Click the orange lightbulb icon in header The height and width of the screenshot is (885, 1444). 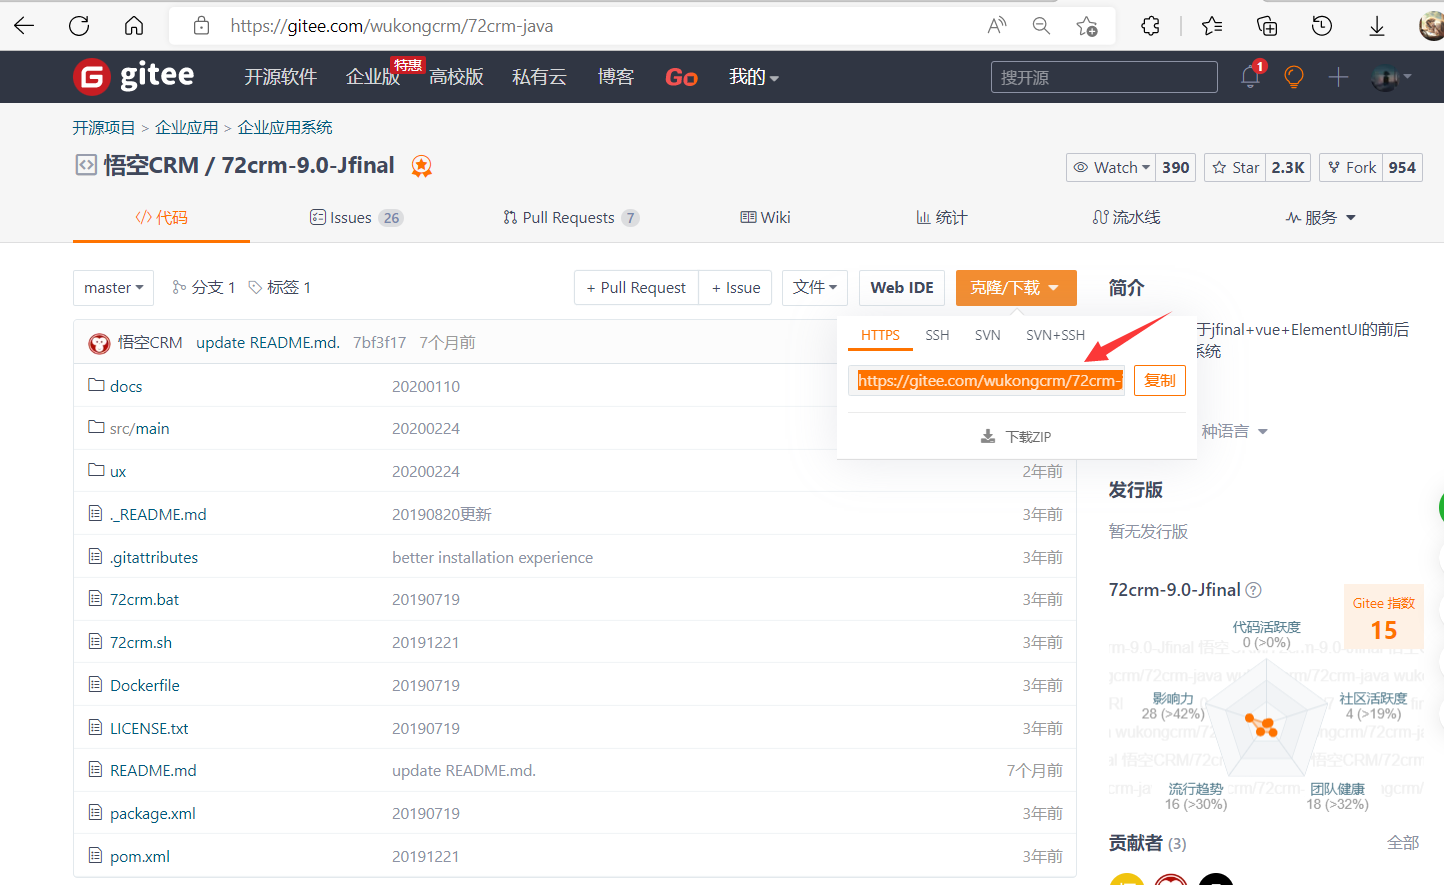[1294, 77]
